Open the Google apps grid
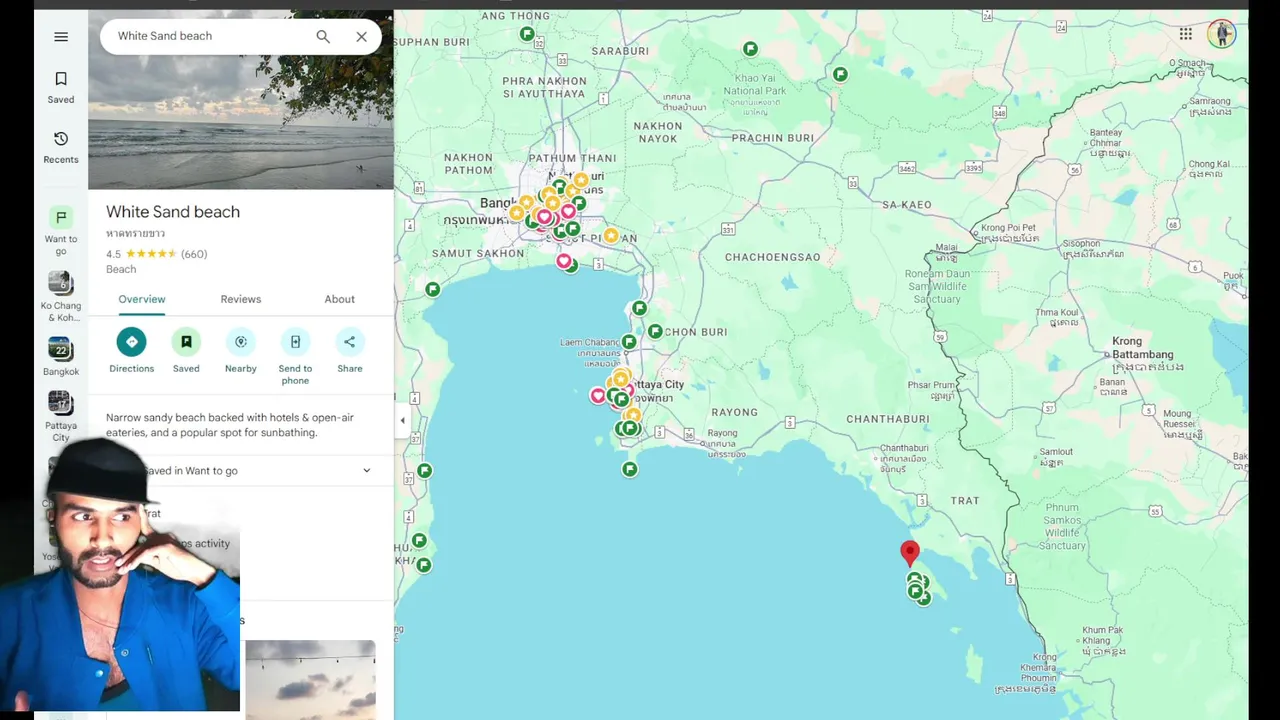1280x720 pixels. [1185, 34]
